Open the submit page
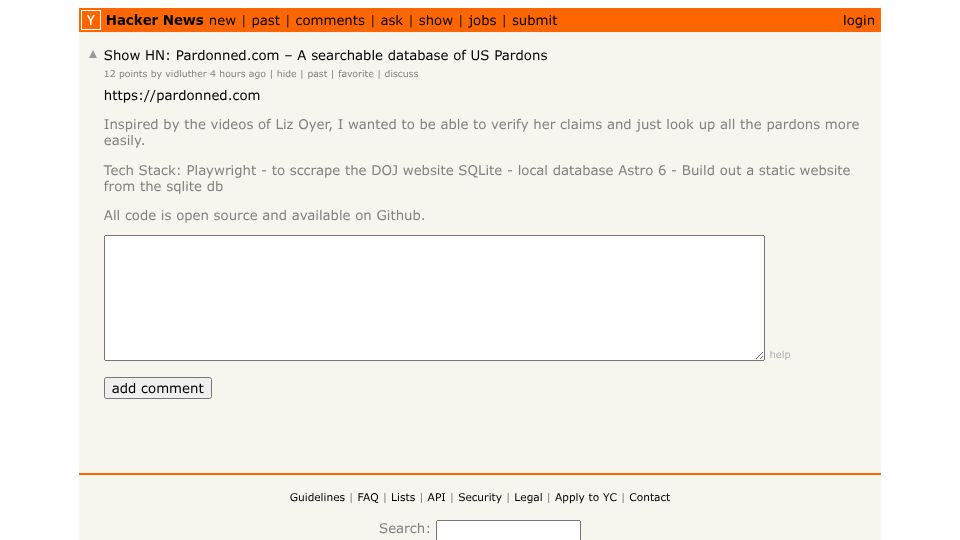Screen dimensions: 960x540 tap(534, 20)
